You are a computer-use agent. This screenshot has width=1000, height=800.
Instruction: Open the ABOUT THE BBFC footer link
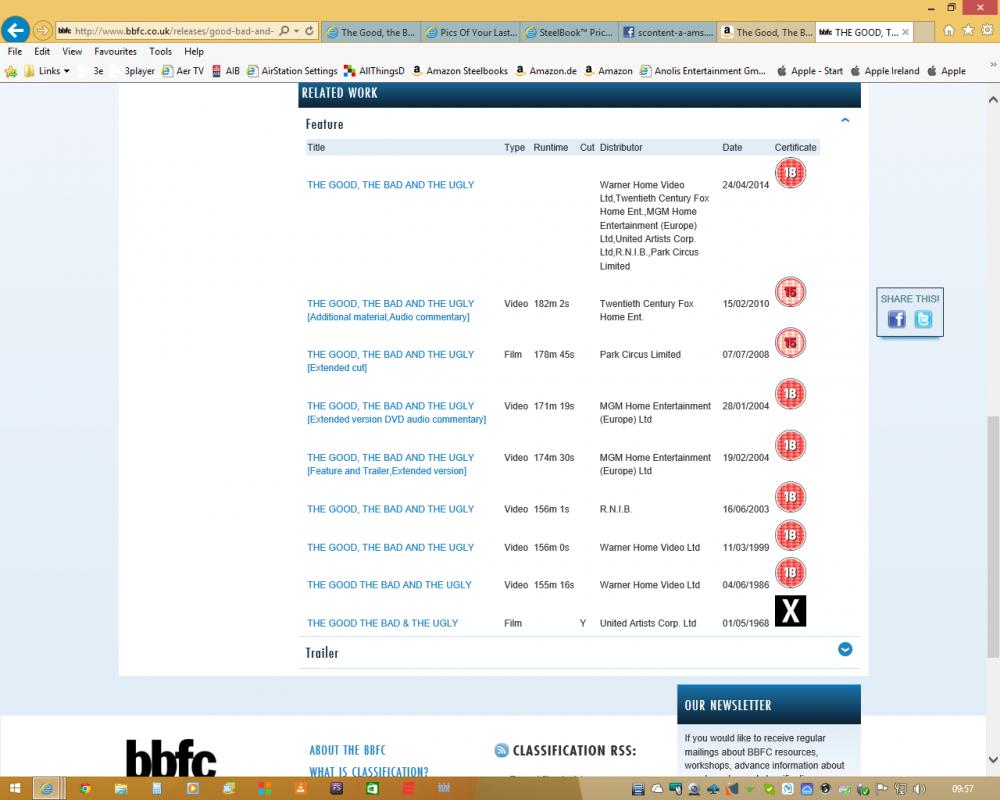pos(348,750)
